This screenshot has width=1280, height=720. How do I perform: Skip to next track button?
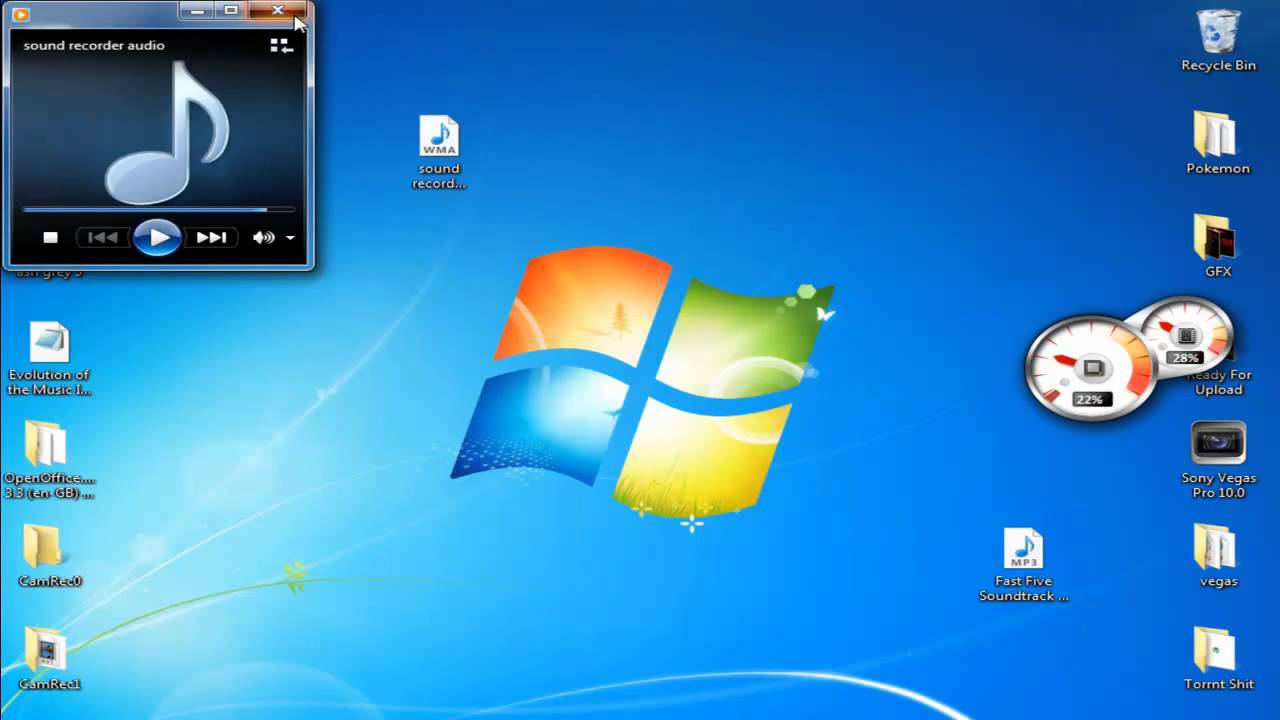click(211, 238)
